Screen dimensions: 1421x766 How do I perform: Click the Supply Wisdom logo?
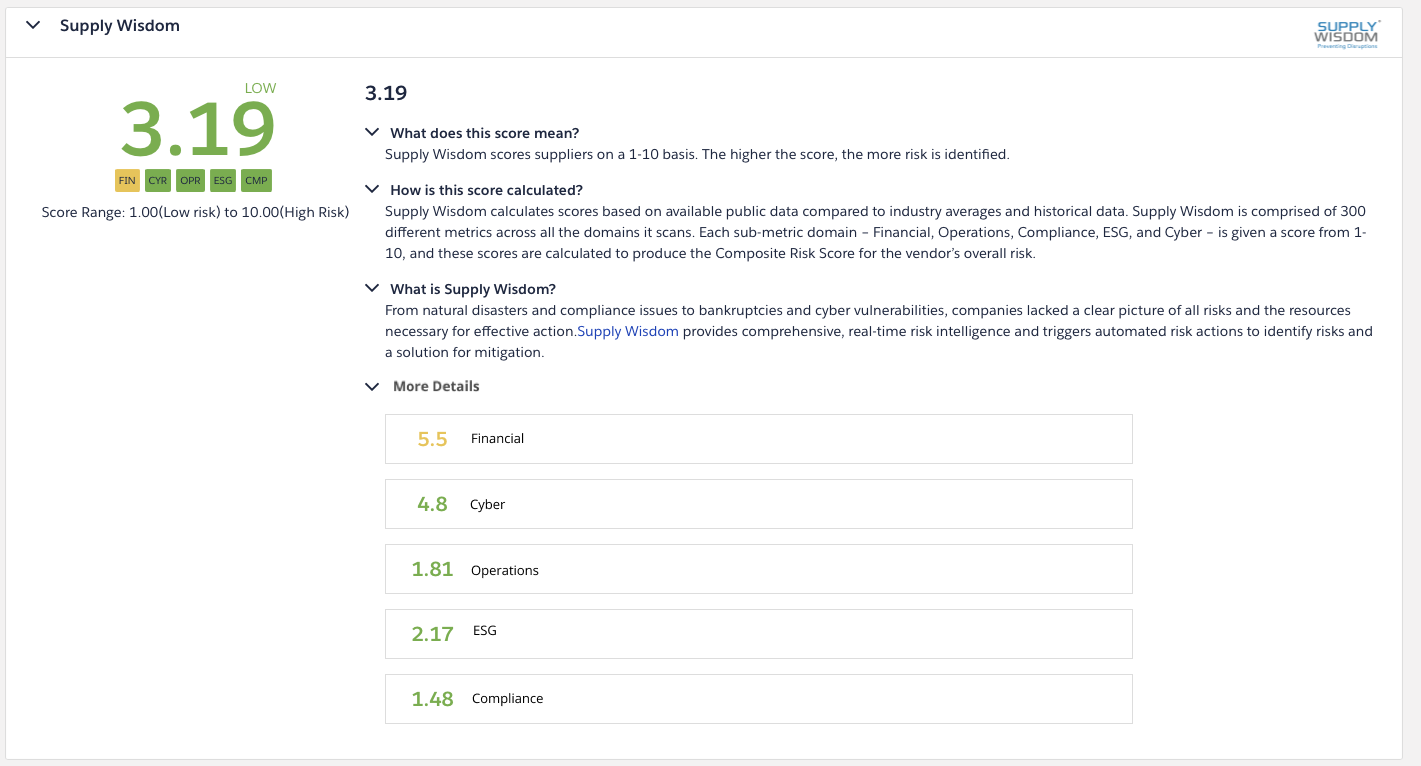[x=1347, y=33]
